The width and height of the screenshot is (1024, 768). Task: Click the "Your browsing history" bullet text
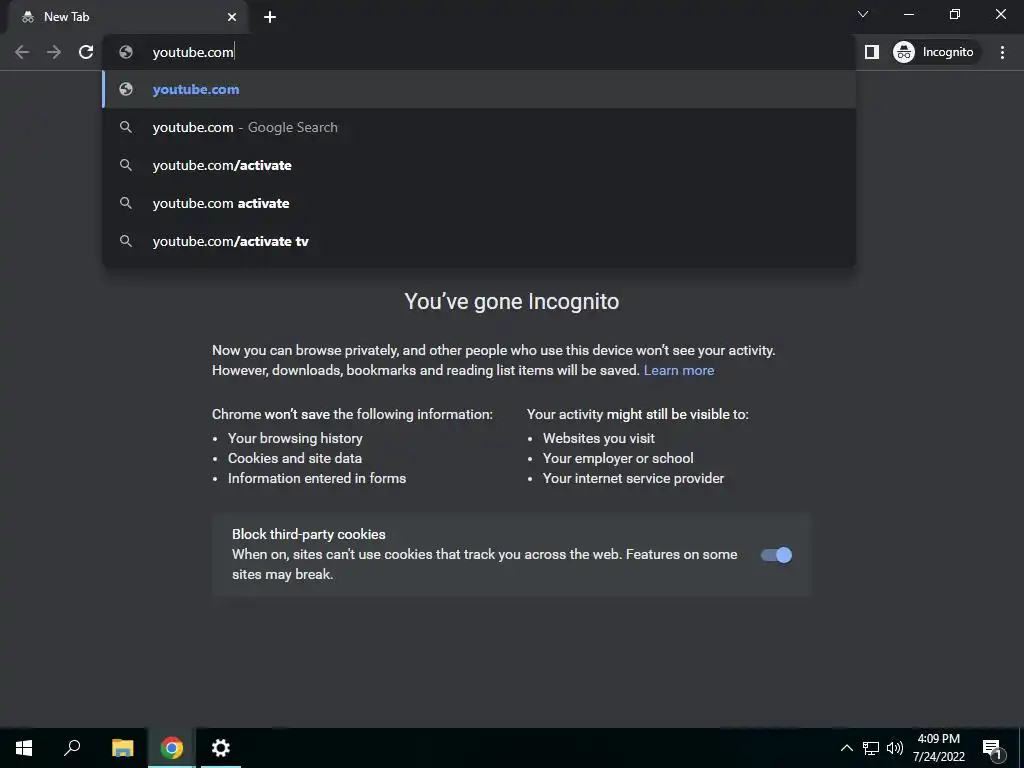(x=295, y=438)
